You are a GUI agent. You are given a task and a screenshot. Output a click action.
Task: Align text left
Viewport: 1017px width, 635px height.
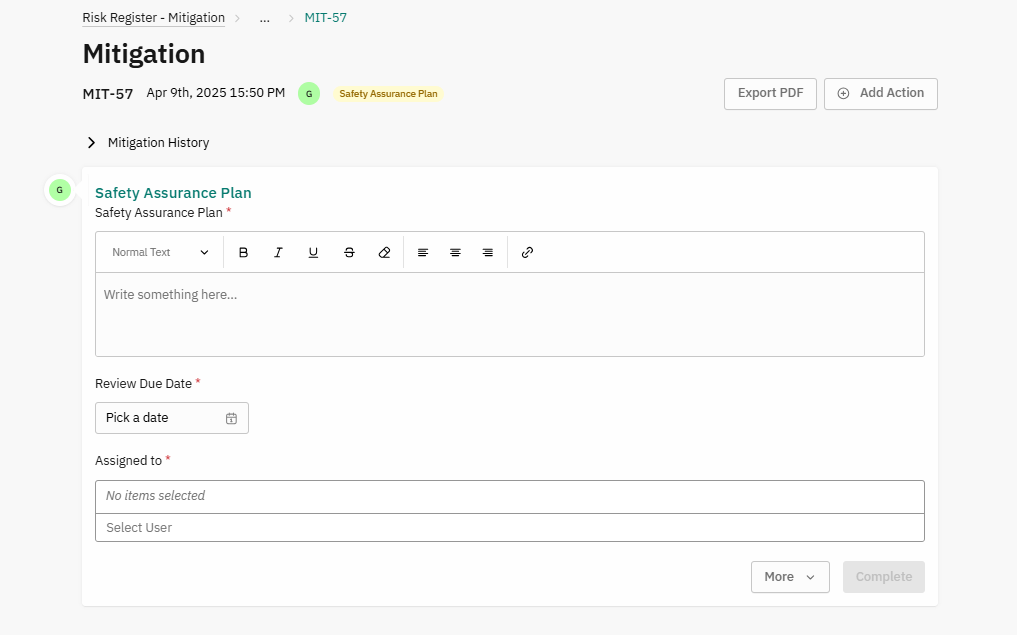click(x=423, y=252)
